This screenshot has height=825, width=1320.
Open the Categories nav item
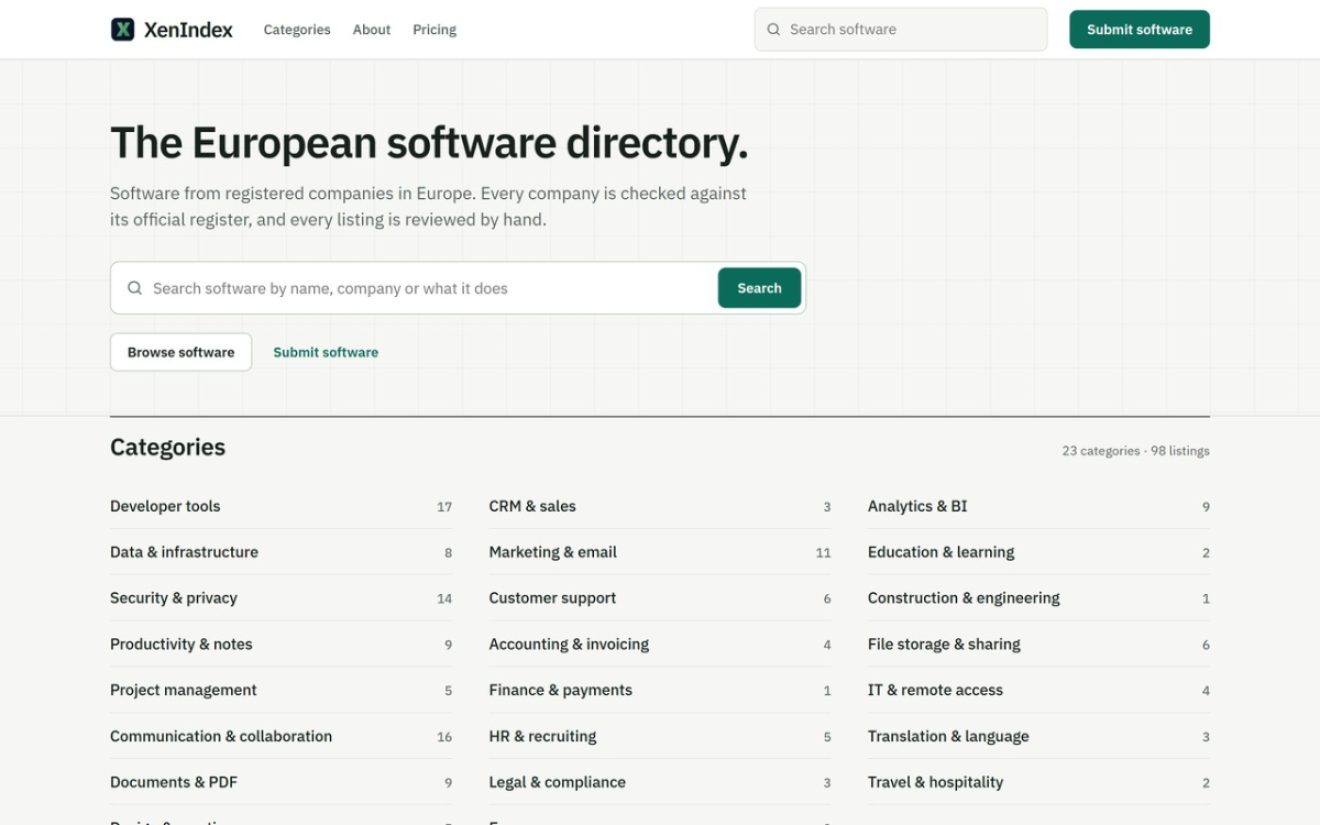[x=297, y=30]
